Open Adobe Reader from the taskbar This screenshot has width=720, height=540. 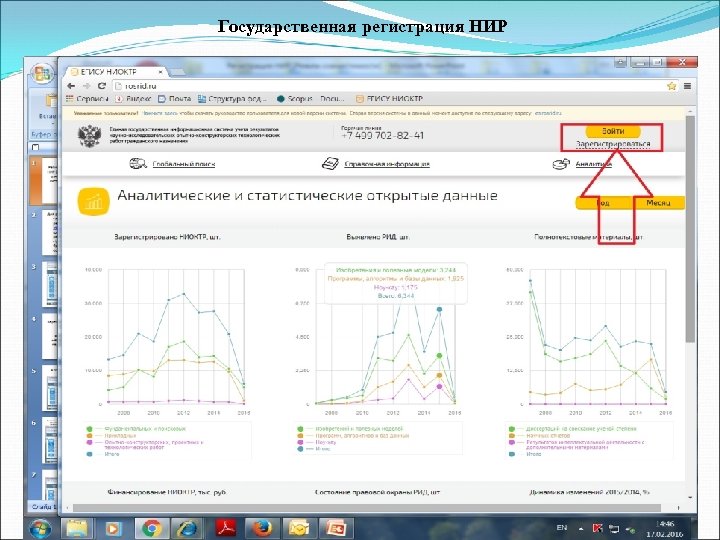225,529
